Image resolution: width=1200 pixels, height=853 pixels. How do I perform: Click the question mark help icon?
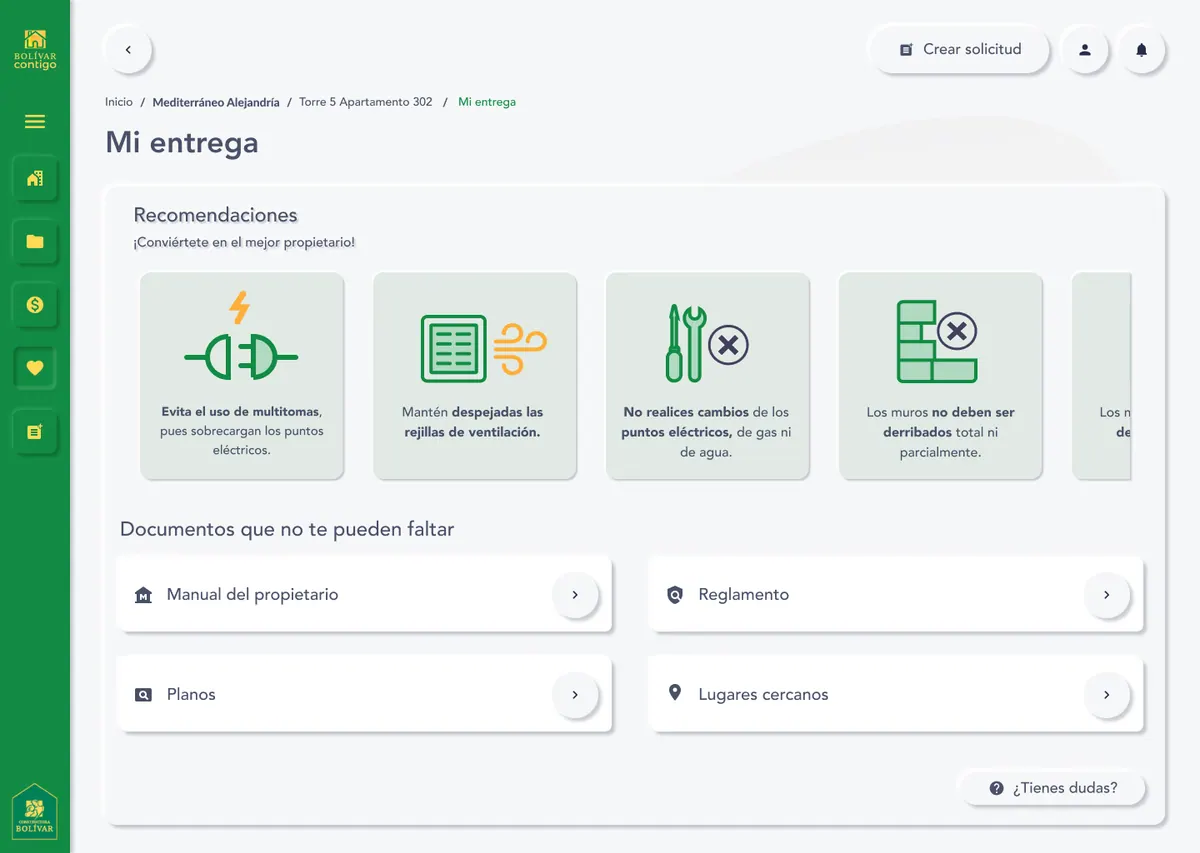coord(996,788)
